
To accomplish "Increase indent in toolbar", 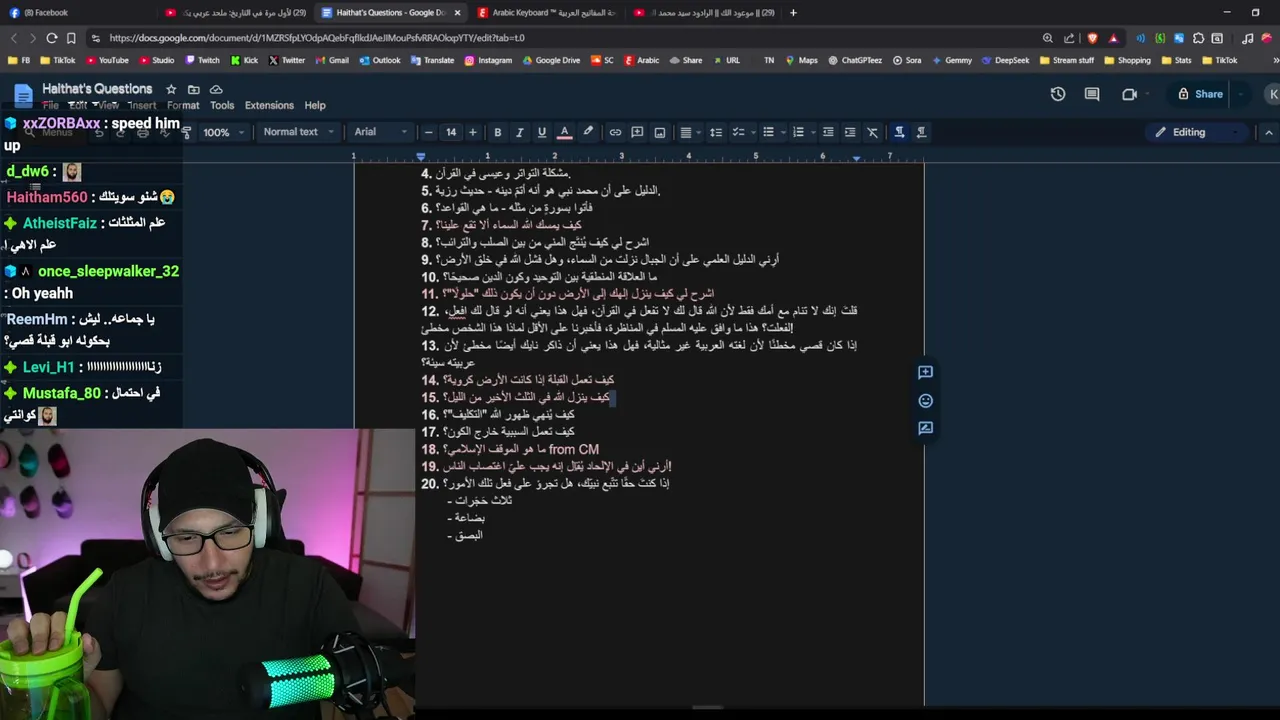I will (x=849, y=132).
